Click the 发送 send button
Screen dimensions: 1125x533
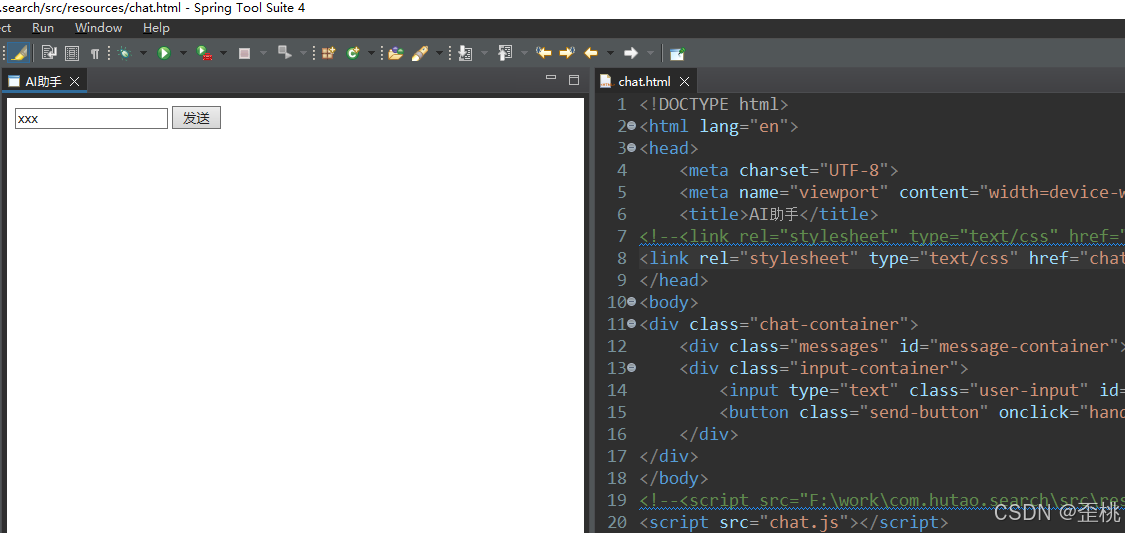click(197, 118)
